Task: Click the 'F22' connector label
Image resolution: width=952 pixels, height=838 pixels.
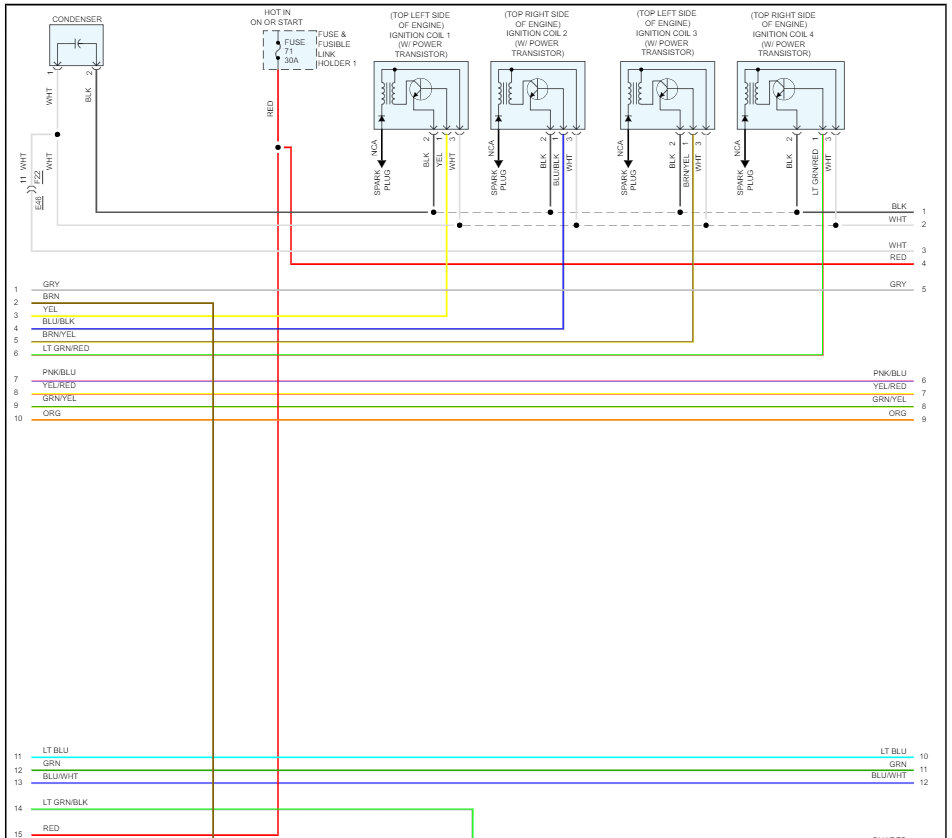Action: [x=38, y=177]
